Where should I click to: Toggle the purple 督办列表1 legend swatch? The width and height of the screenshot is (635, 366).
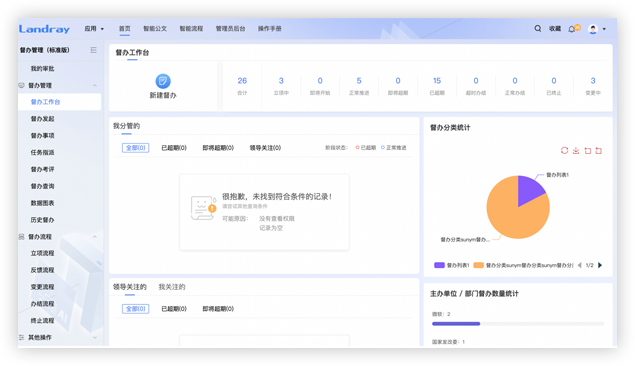439,265
